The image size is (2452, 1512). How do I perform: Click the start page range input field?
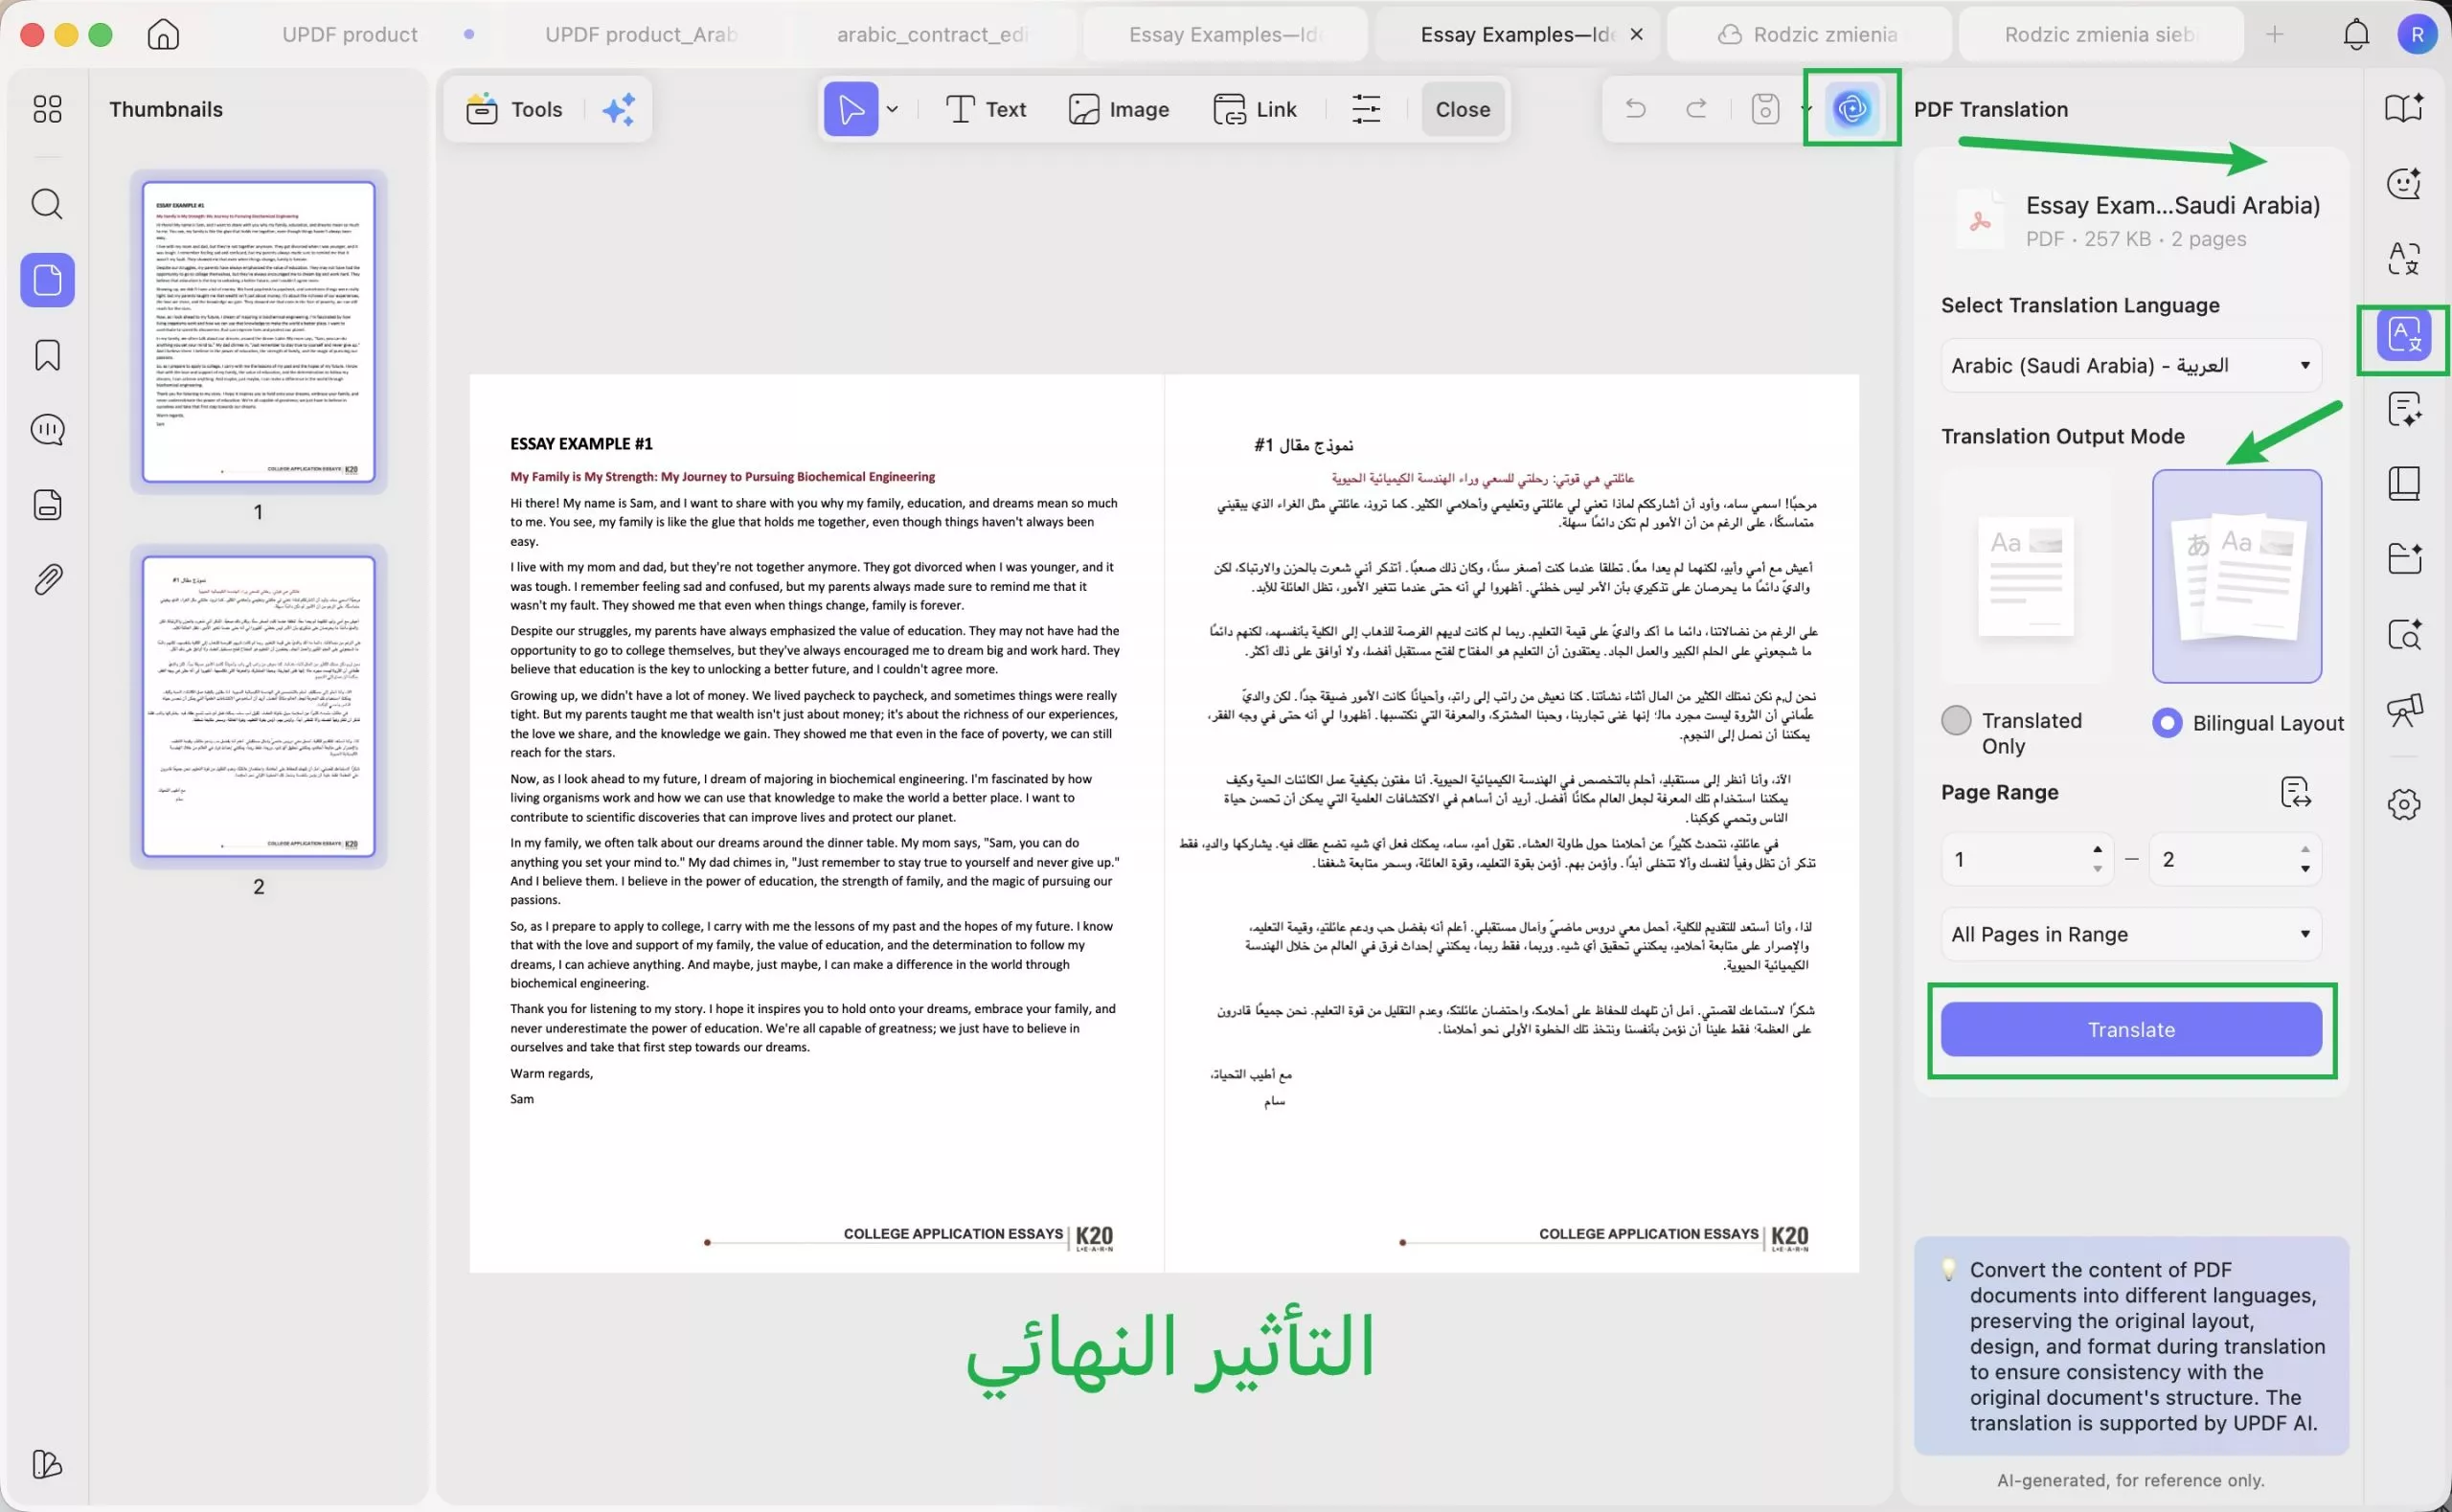(2027, 859)
